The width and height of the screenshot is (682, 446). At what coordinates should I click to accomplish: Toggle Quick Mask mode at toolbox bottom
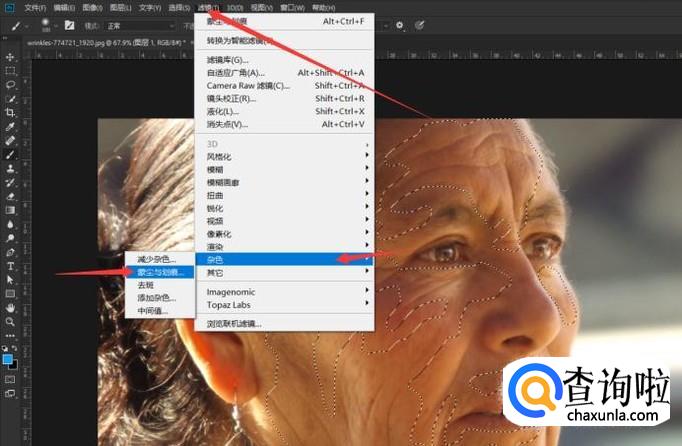10,381
